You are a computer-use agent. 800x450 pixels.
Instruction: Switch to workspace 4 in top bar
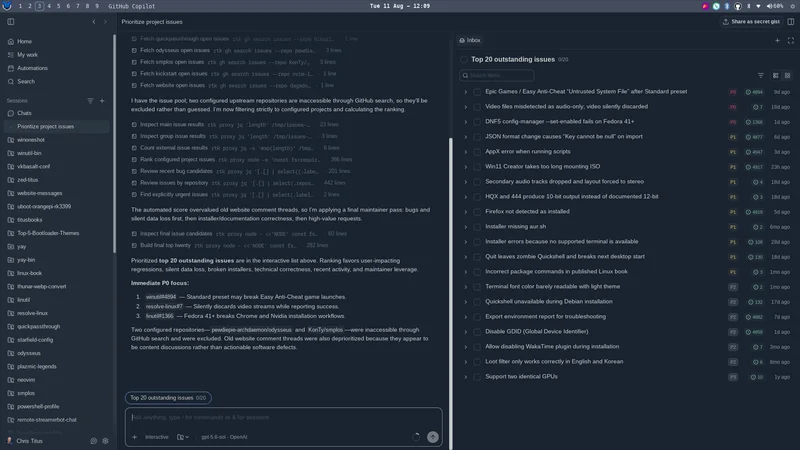[49, 6]
